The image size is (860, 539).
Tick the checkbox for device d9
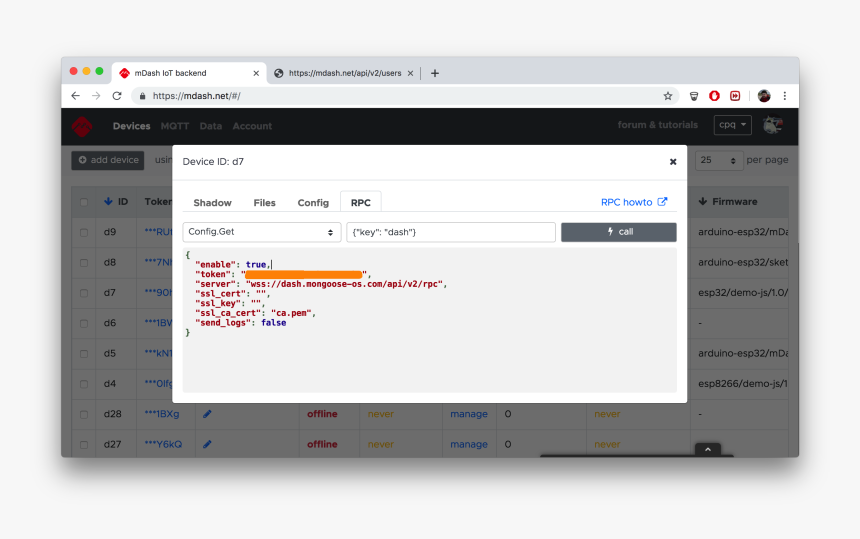tap(84, 232)
